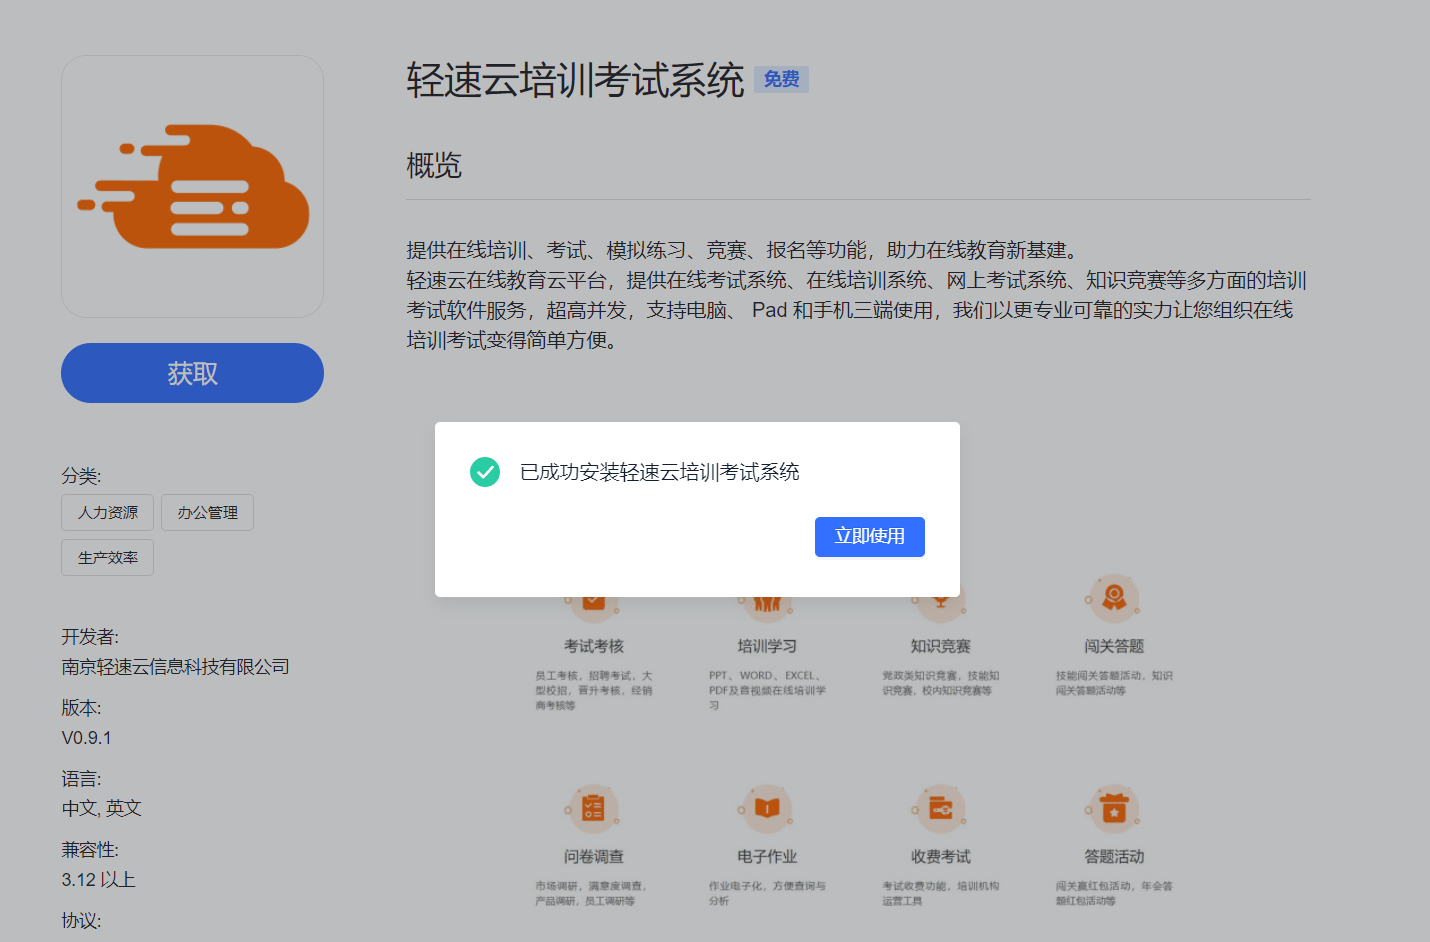This screenshot has width=1430, height=942.
Task: Click the 人力资源 category tag
Action: click(x=108, y=513)
